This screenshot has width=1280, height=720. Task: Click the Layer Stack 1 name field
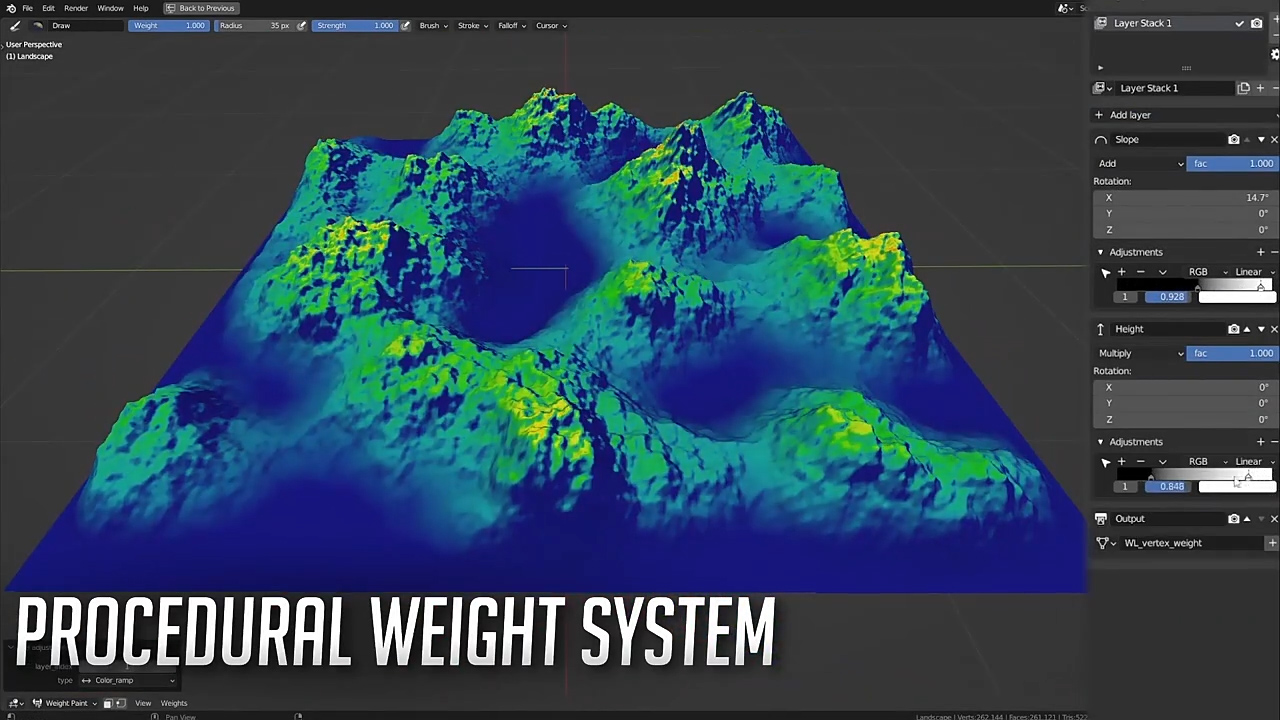(x=1174, y=88)
